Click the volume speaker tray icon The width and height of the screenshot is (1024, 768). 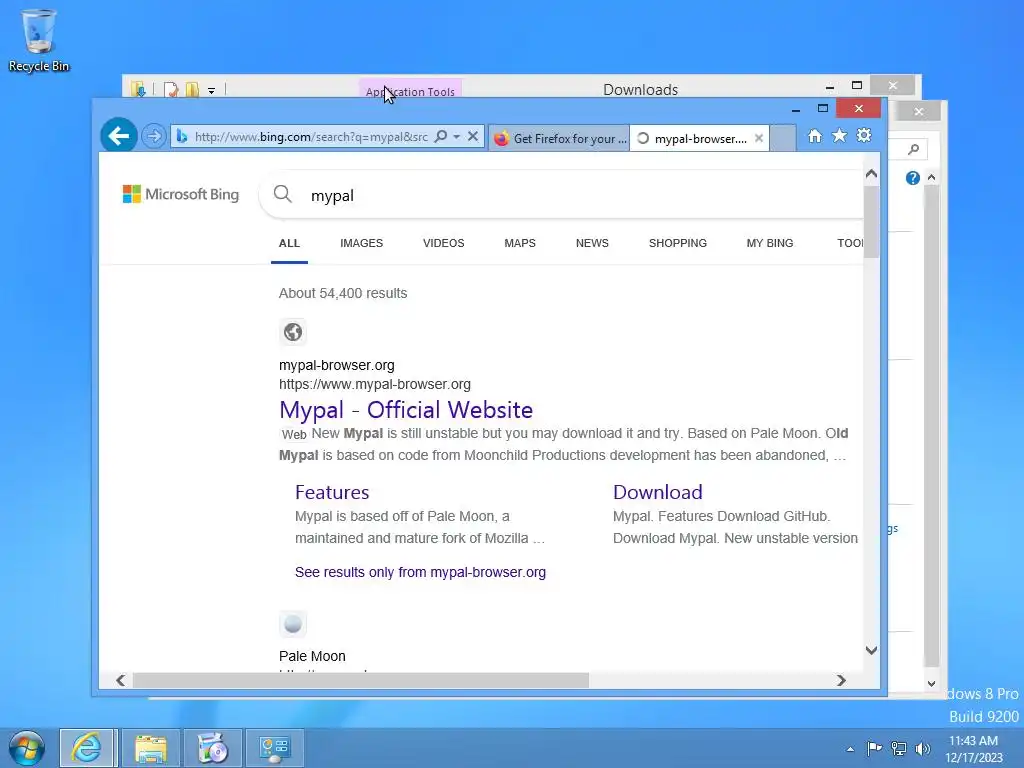pyautogui.click(x=923, y=748)
